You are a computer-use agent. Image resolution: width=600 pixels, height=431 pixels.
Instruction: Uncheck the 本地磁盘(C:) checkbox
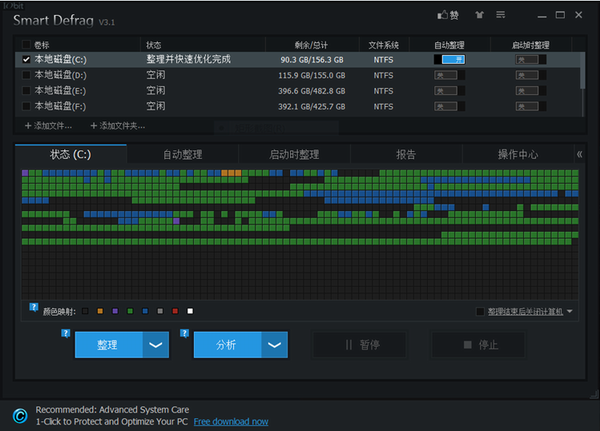pos(27,59)
